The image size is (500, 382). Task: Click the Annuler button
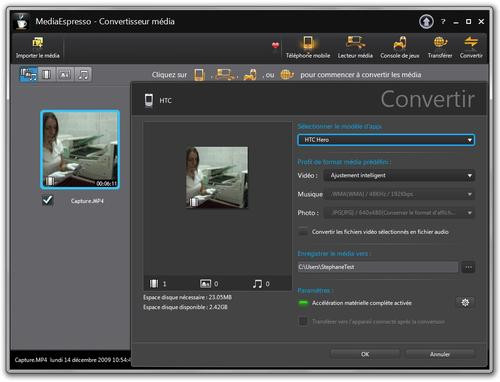click(x=440, y=354)
